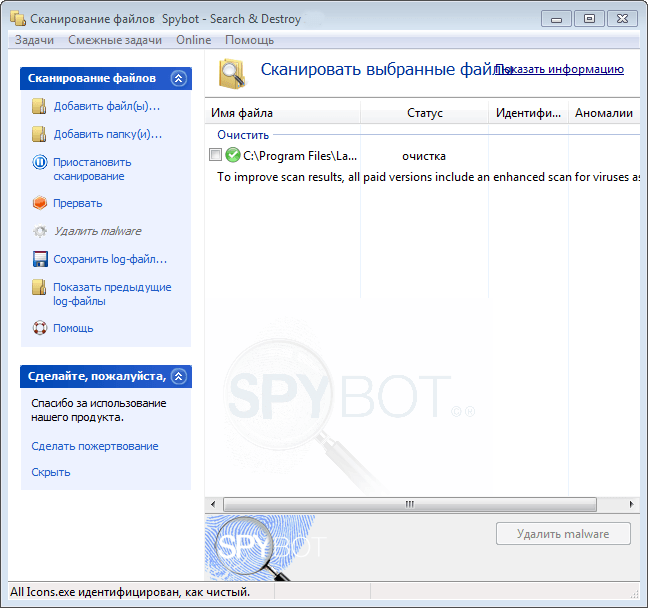Click the Удалить malware button at bottom
The image size is (648, 608).
pyautogui.click(x=563, y=534)
